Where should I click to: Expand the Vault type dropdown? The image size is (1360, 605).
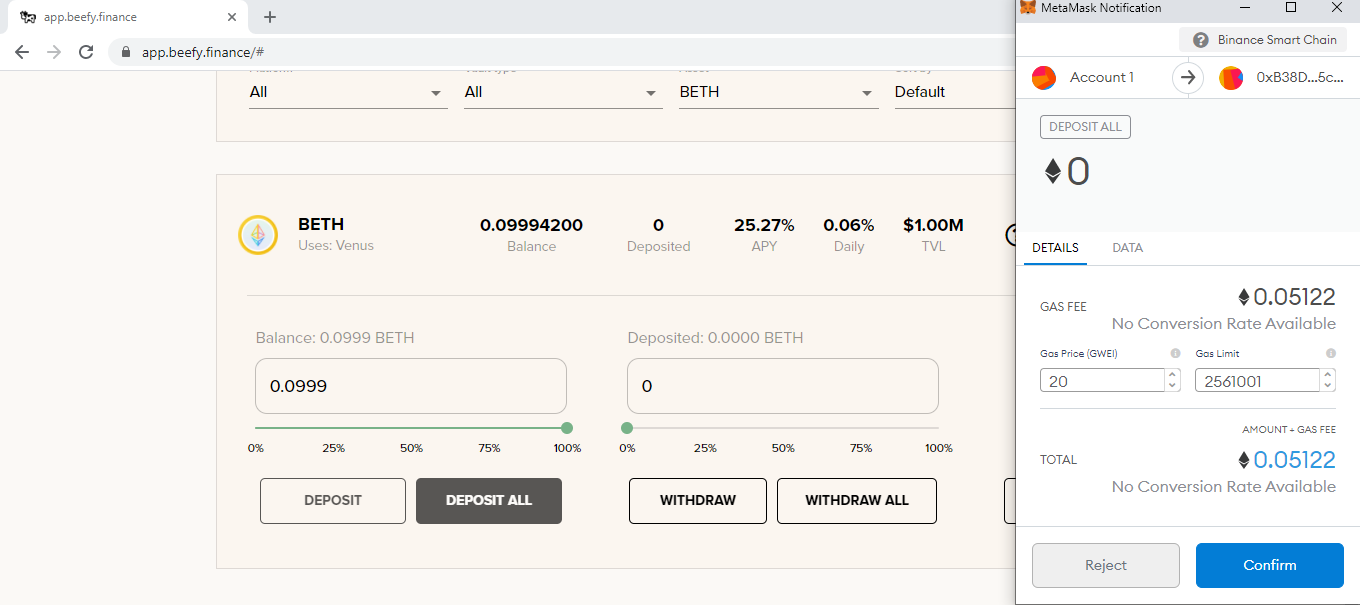[x=563, y=92]
